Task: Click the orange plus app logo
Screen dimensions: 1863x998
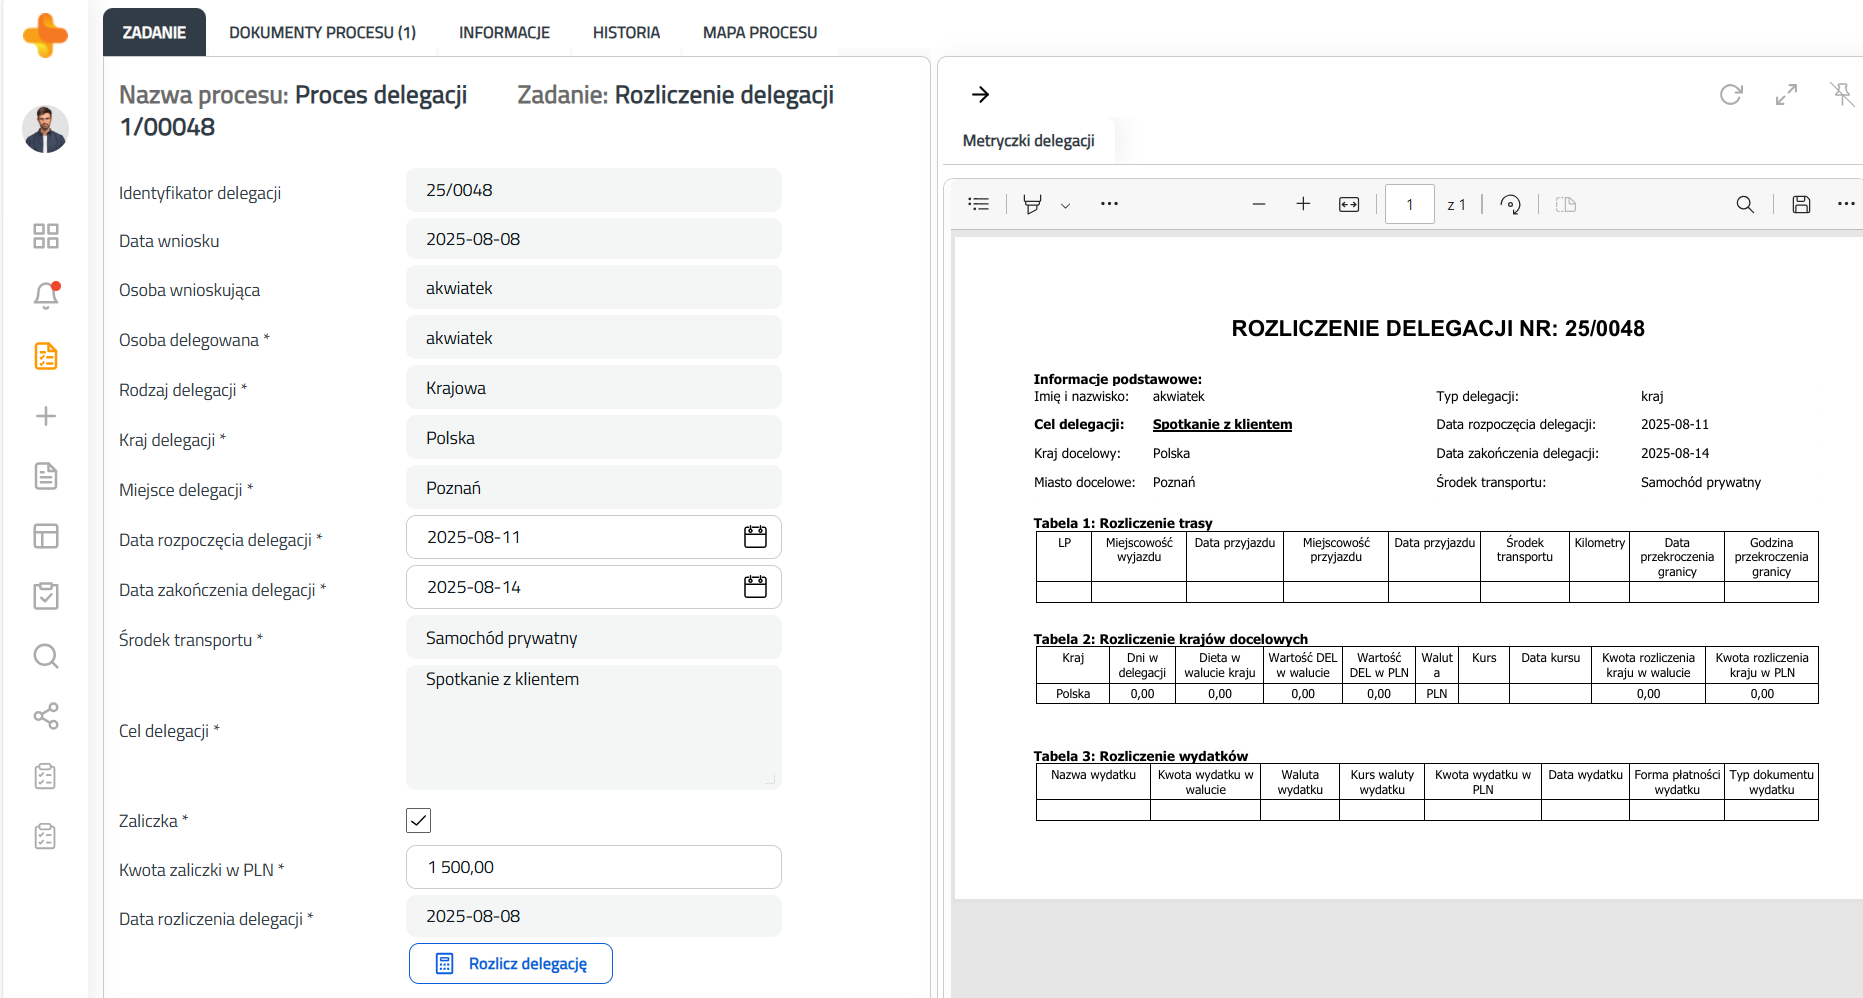Action: [x=45, y=36]
